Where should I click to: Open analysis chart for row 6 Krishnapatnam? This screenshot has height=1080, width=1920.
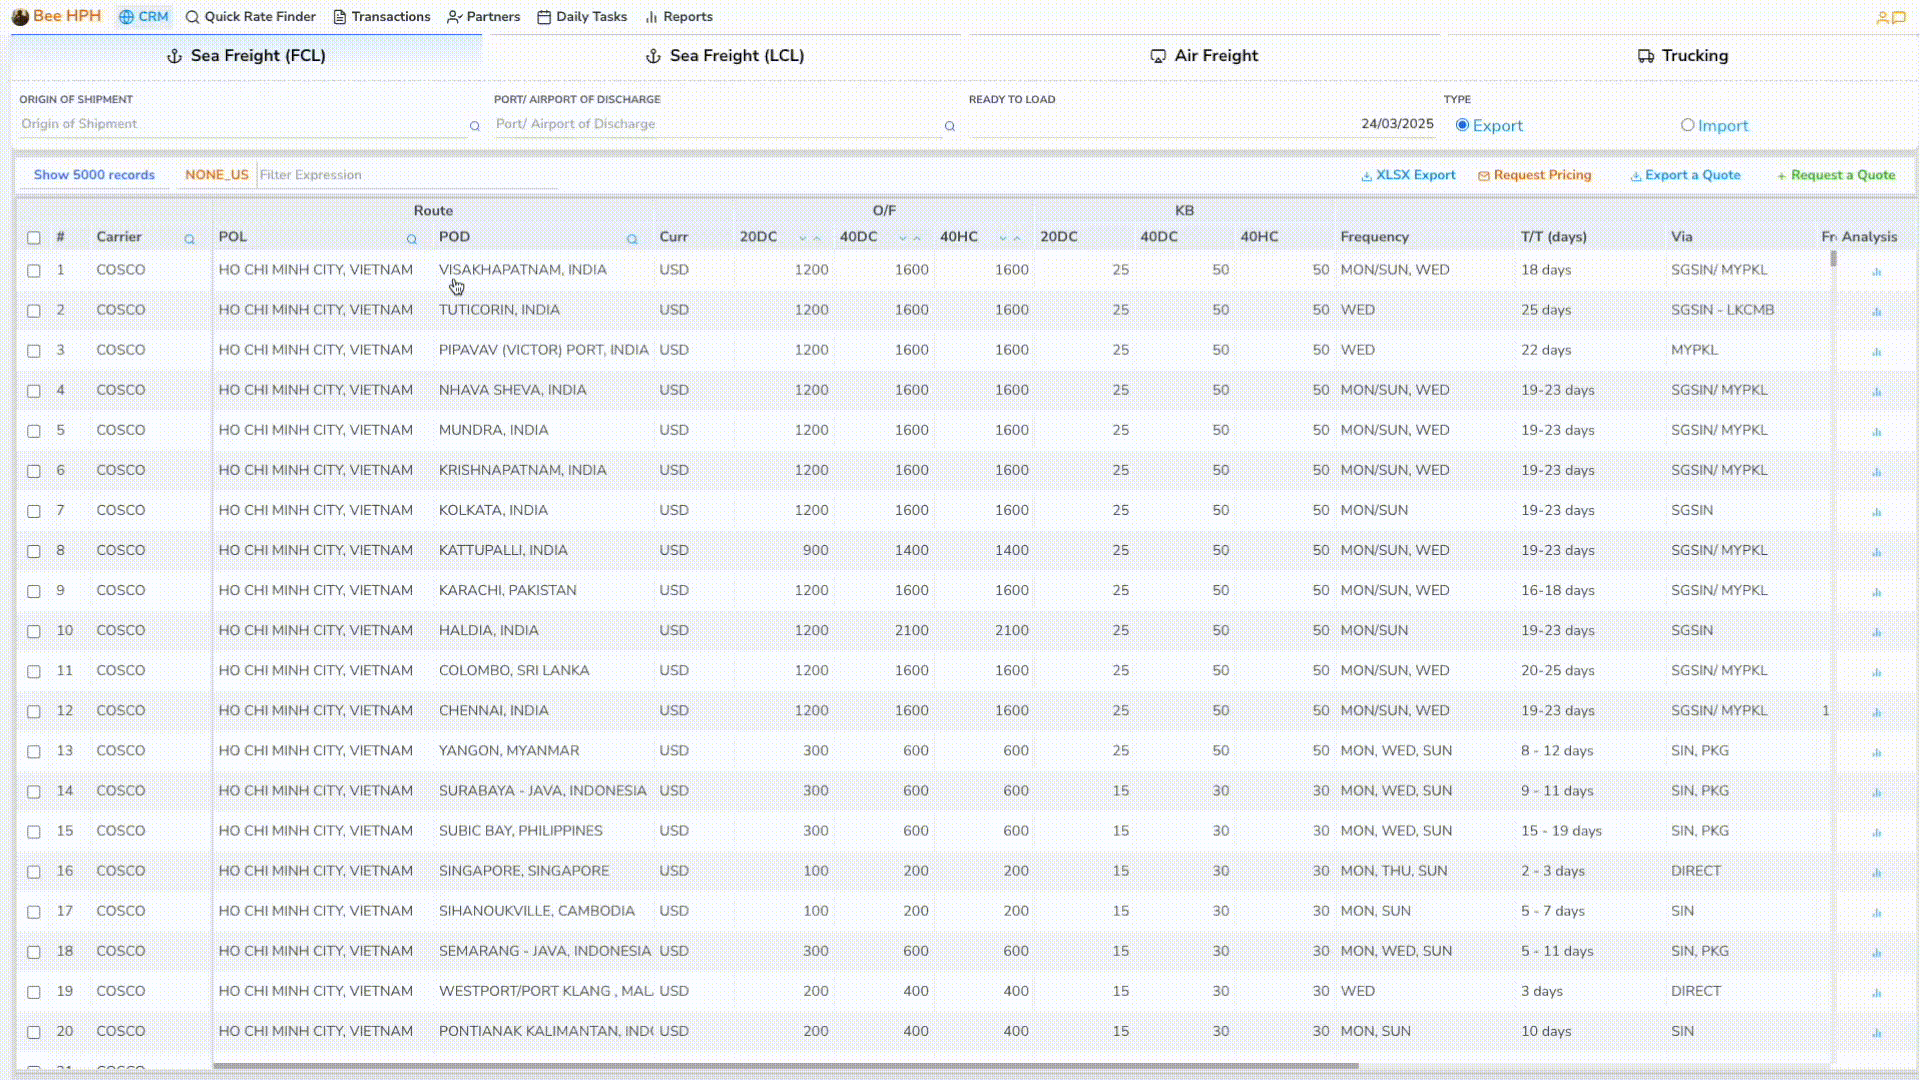(x=1877, y=471)
